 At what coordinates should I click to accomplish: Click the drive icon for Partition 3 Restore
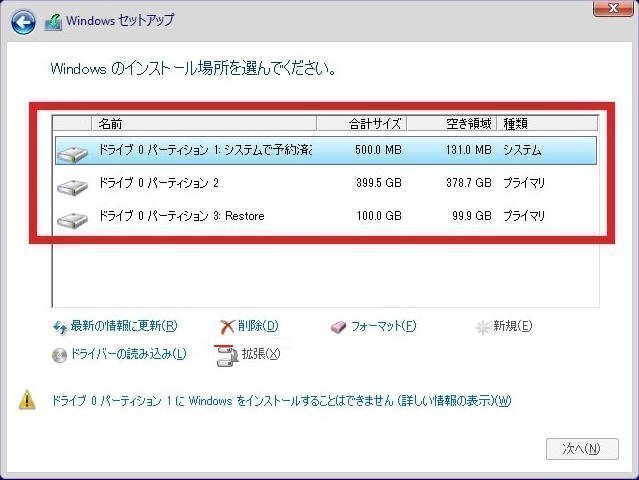73,220
